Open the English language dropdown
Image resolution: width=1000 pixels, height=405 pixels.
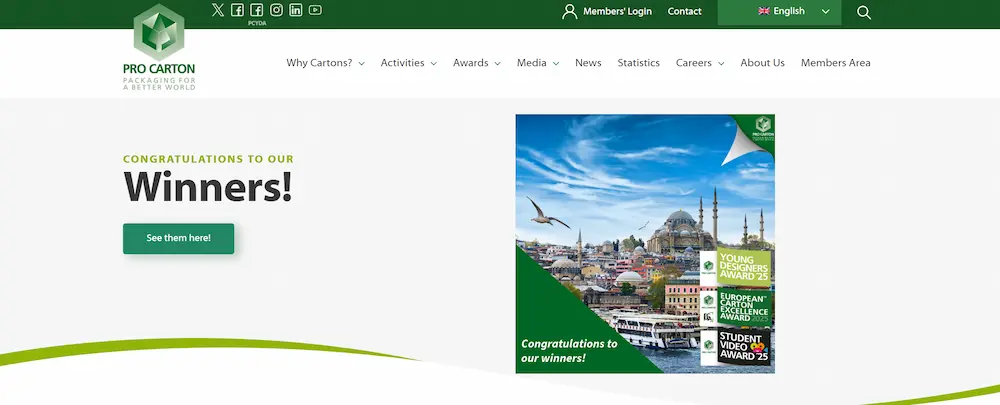click(x=779, y=11)
